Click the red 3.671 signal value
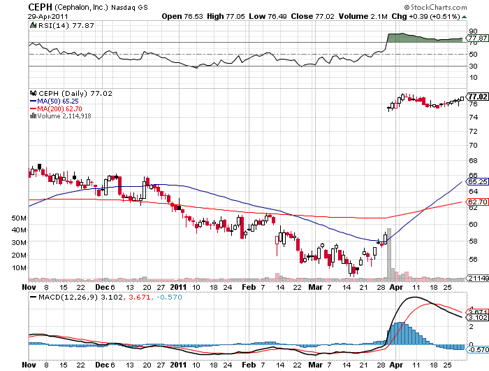This screenshot has width=489, height=371. coord(139,297)
